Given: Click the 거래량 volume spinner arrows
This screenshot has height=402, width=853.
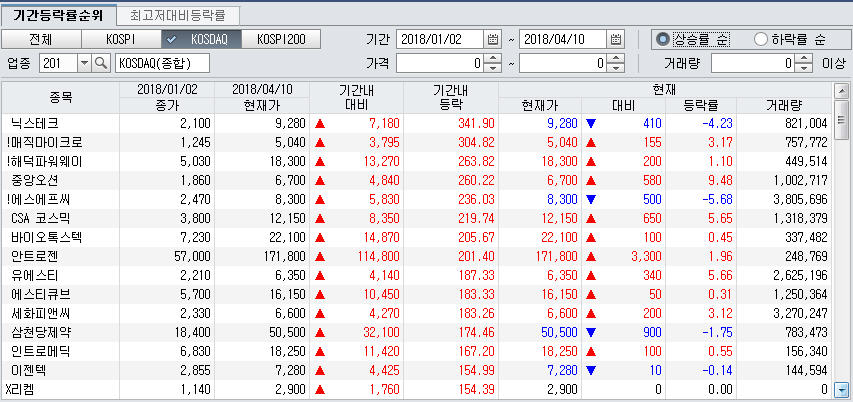Looking at the screenshot, I should click(x=803, y=64).
